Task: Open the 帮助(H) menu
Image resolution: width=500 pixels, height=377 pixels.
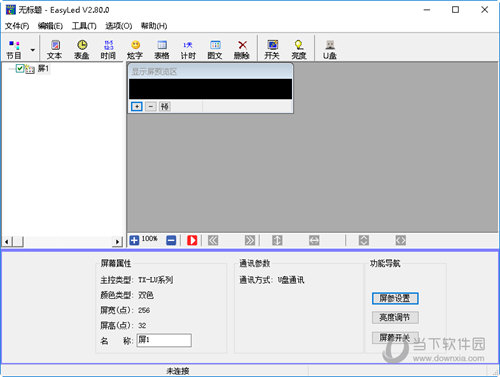Action: [x=154, y=26]
